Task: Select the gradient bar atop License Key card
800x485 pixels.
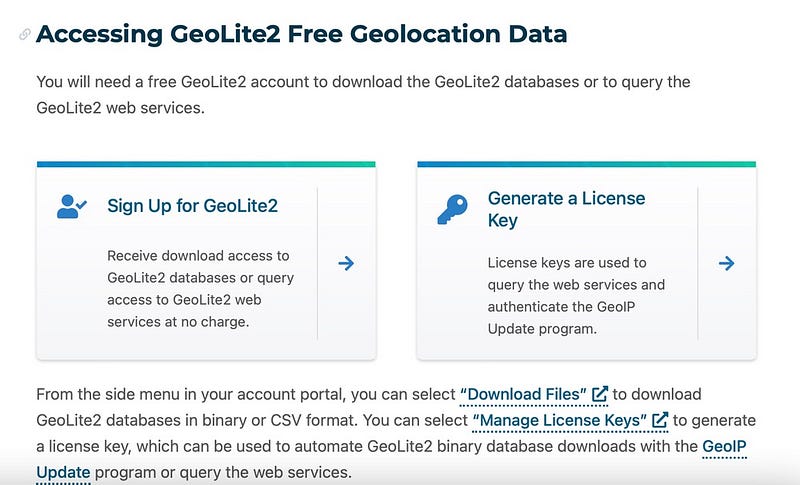Action: (586, 164)
